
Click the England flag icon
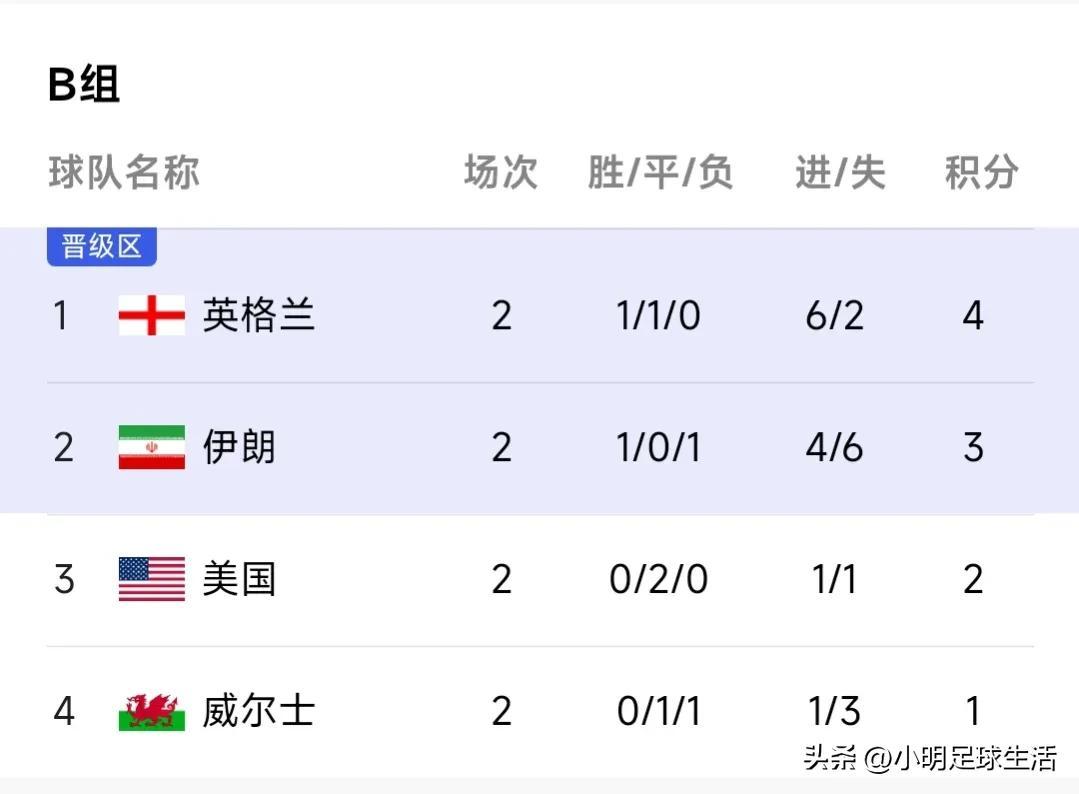point(151,315)
